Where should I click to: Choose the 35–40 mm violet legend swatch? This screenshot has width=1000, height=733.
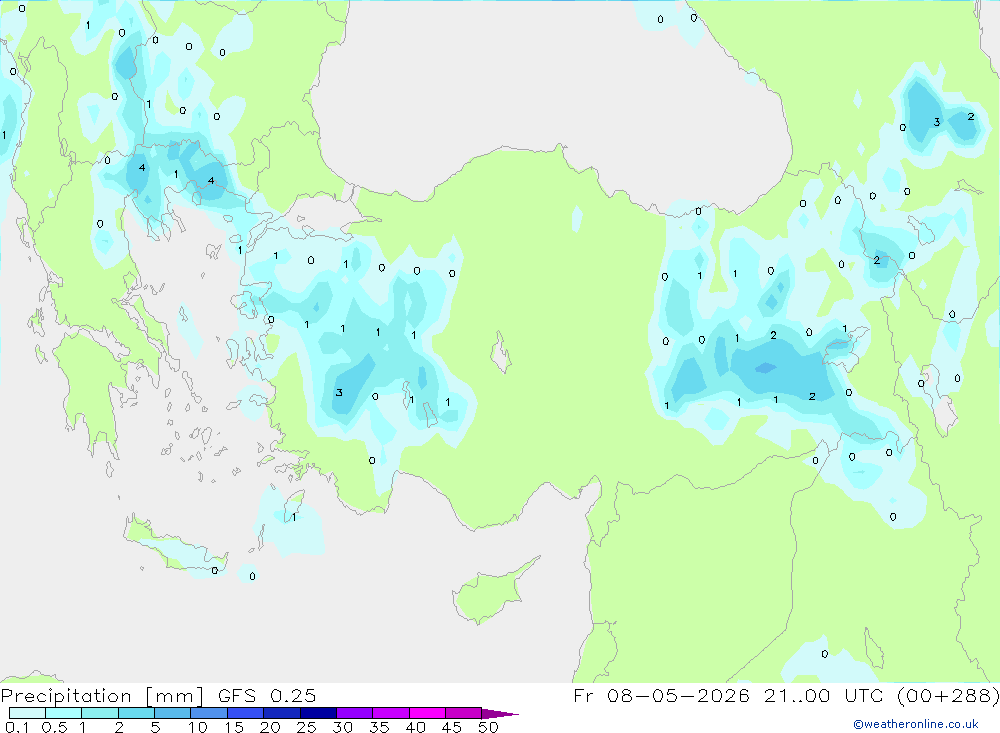click(391, 713)
